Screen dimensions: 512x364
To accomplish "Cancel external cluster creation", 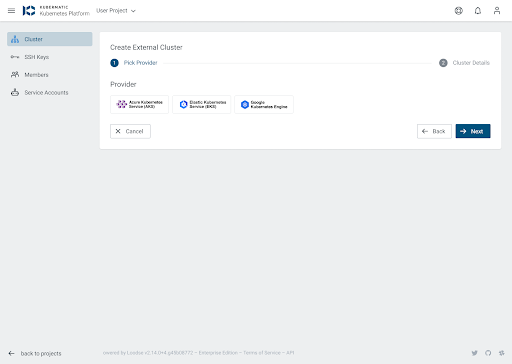I will [130, 131].
